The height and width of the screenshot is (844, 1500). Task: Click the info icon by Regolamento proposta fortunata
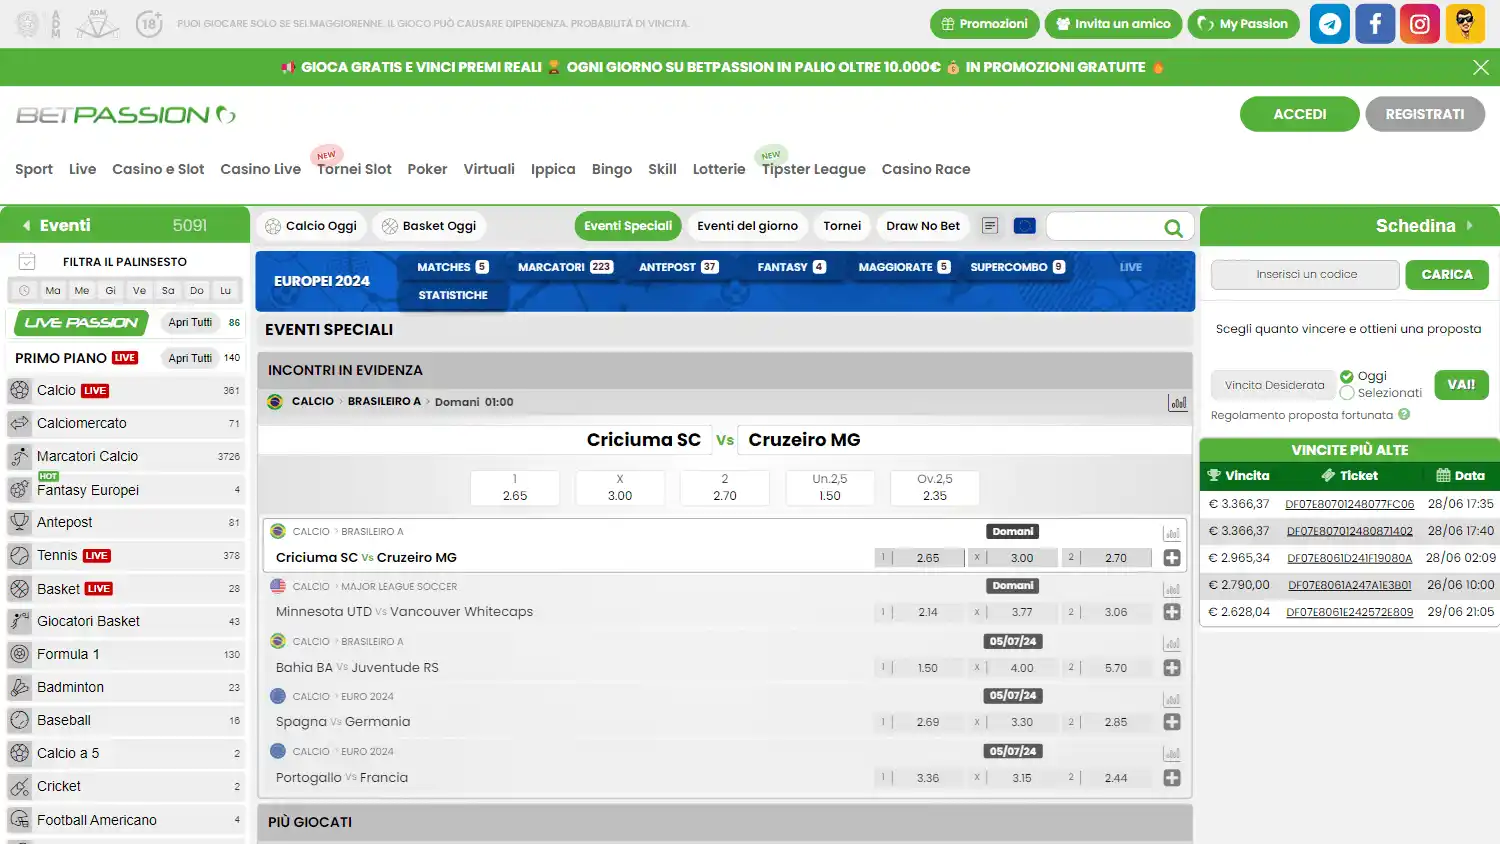point(1404,415)
